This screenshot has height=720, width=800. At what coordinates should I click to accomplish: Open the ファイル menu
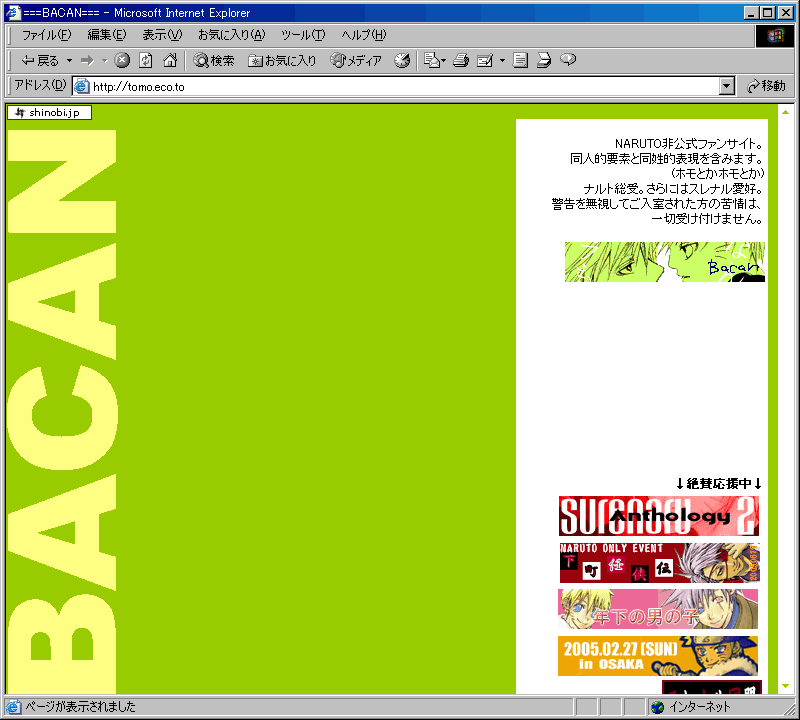46,35
